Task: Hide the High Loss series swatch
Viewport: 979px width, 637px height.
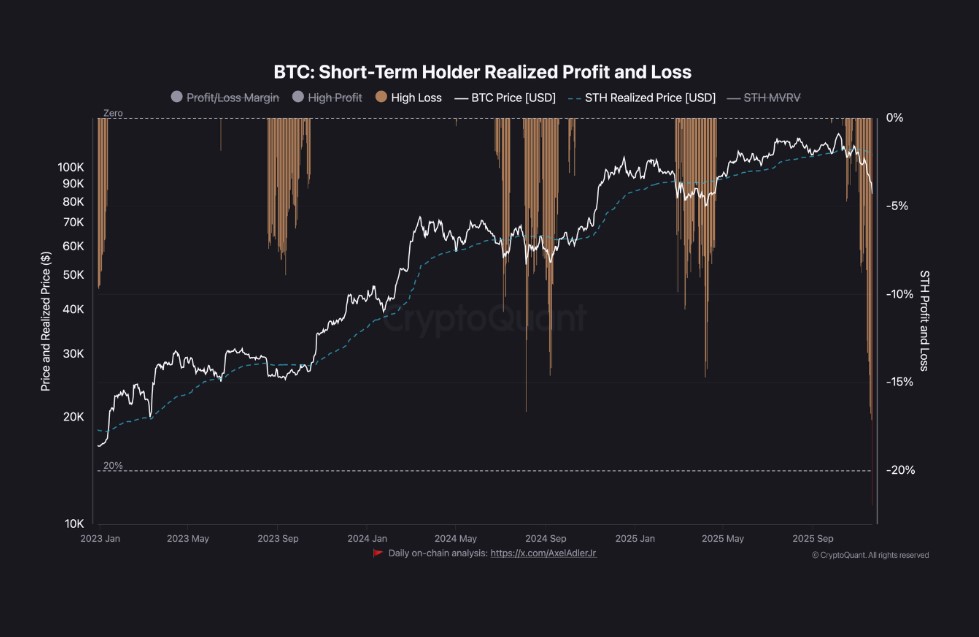Action: [381, 98]
